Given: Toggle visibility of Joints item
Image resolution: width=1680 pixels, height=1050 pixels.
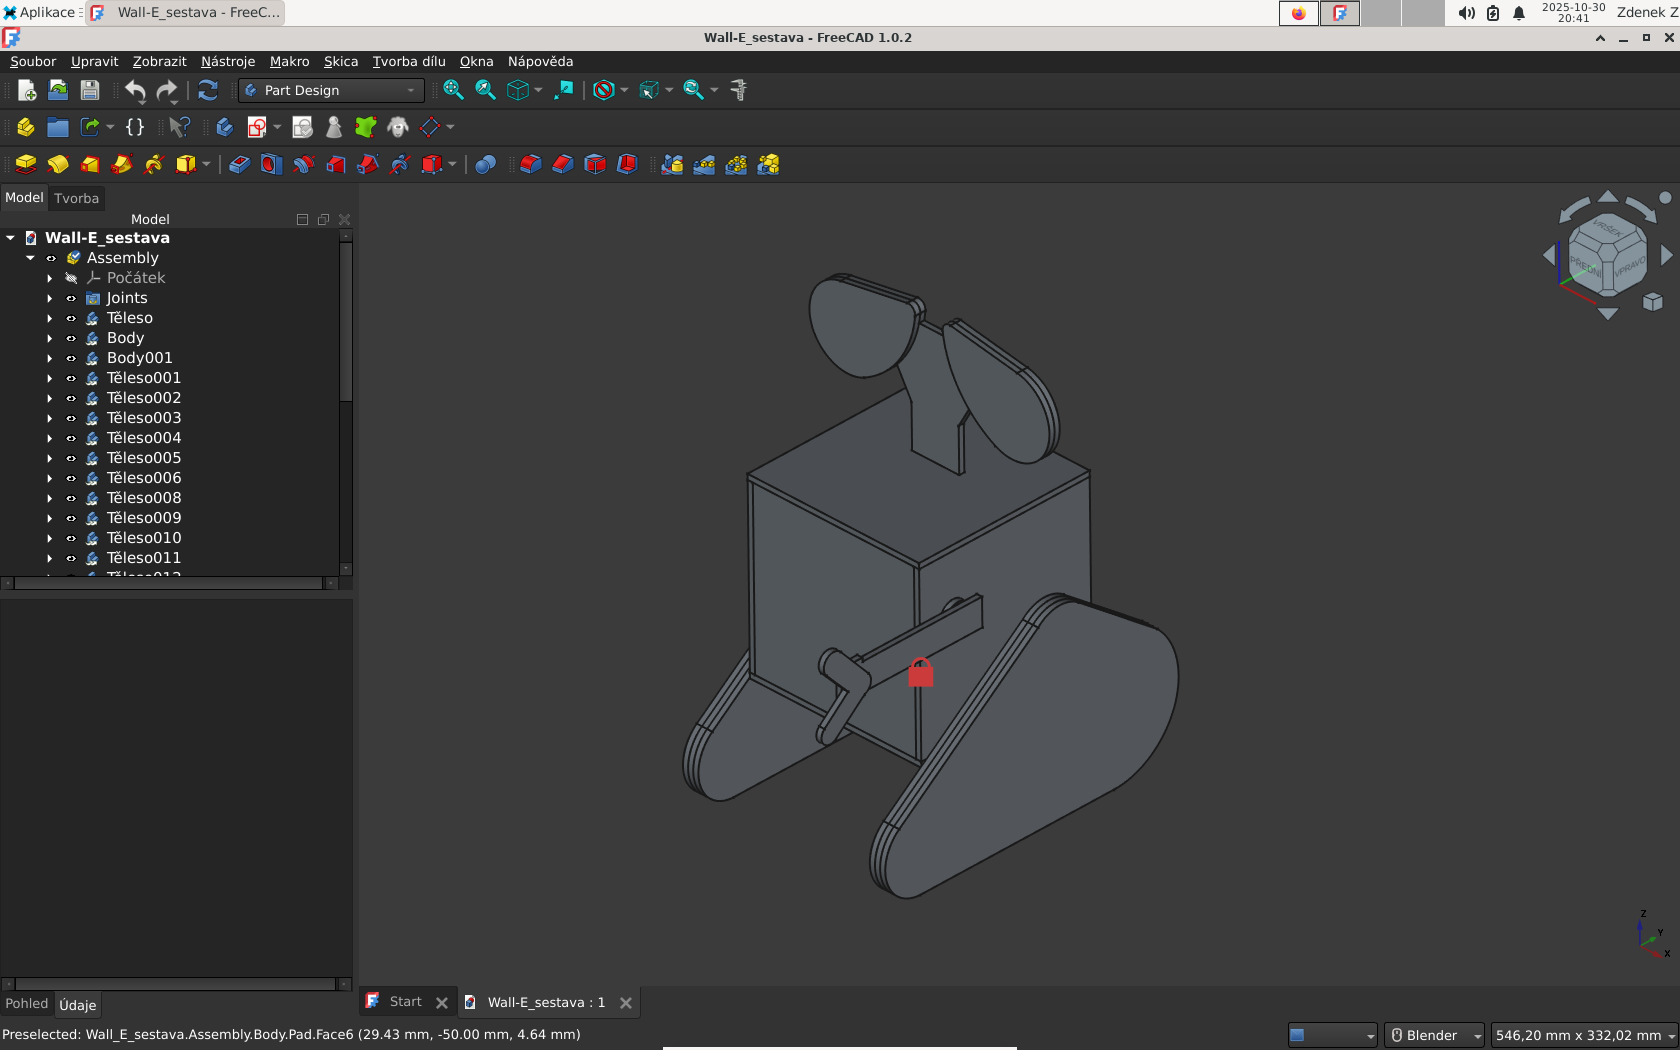Looking at the screenshot, I should point(71,298).
